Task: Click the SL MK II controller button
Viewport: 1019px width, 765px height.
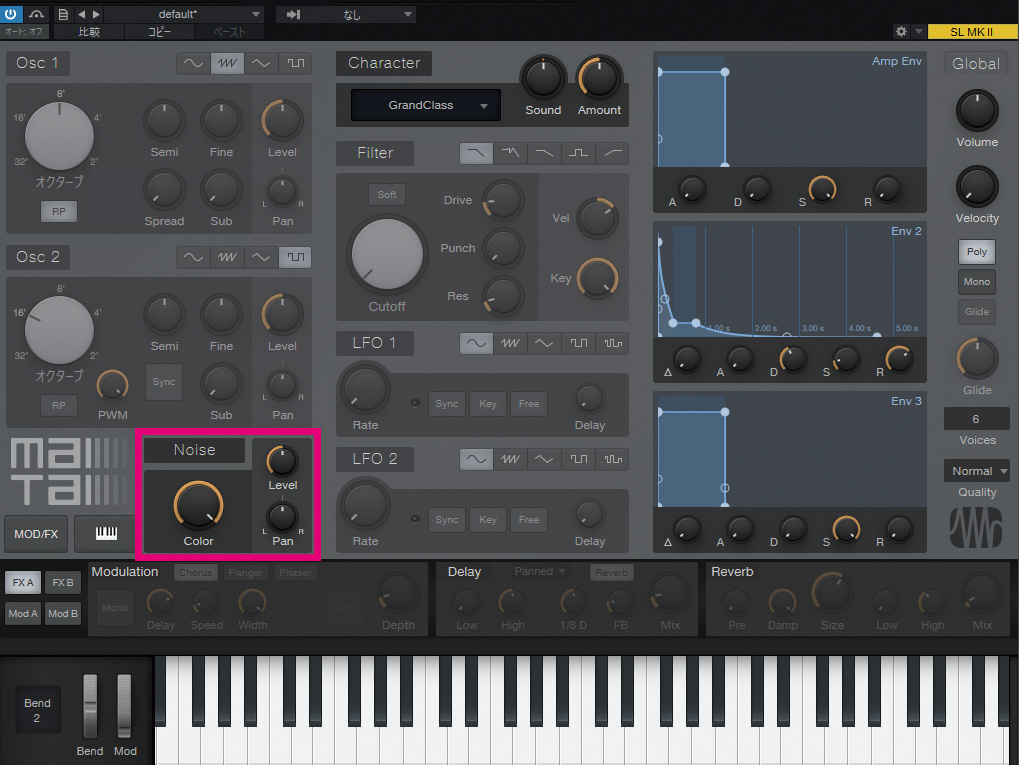Action: 972,32
